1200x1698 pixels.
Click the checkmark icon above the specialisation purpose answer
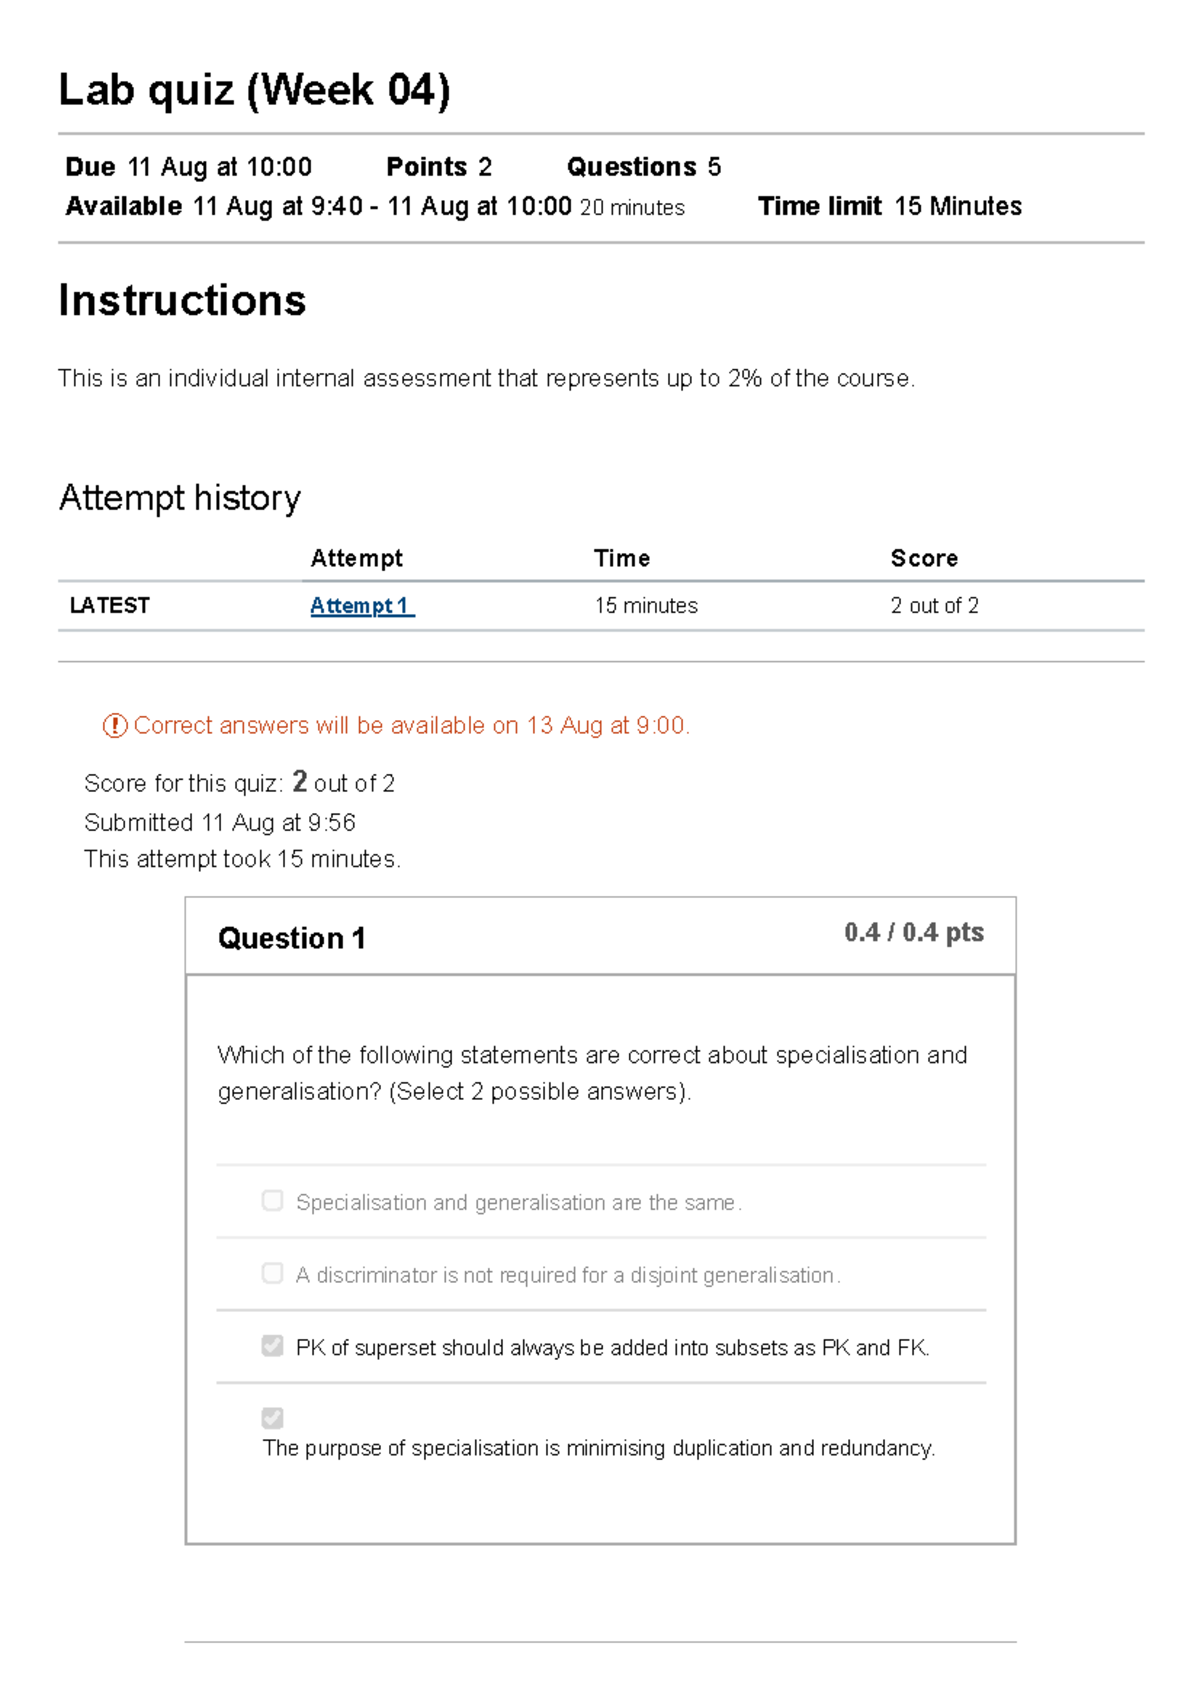click(x=271, y=1417)
